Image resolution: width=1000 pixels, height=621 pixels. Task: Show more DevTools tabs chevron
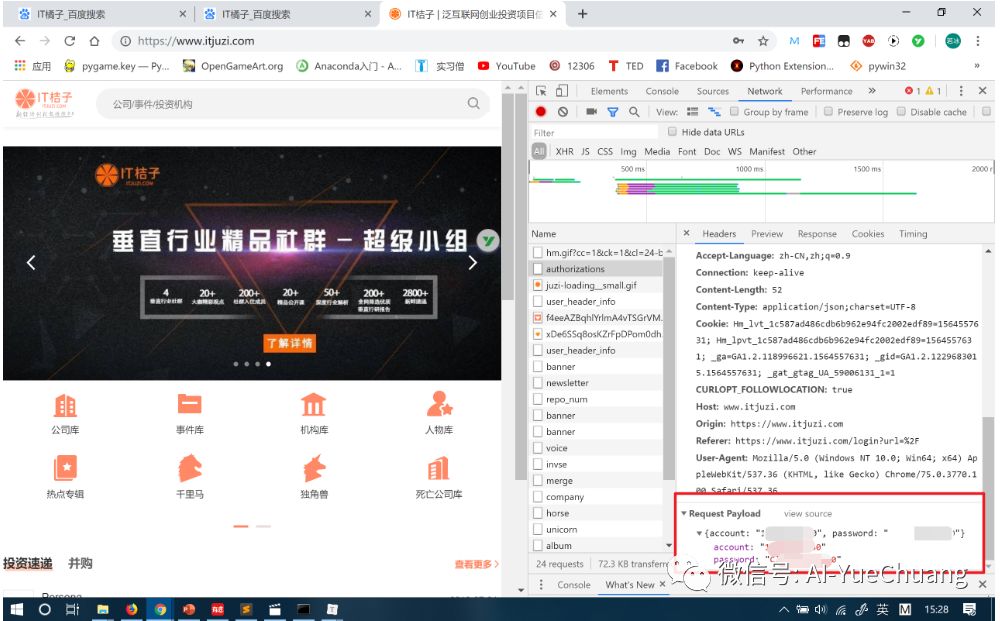[x=872, y=91]
